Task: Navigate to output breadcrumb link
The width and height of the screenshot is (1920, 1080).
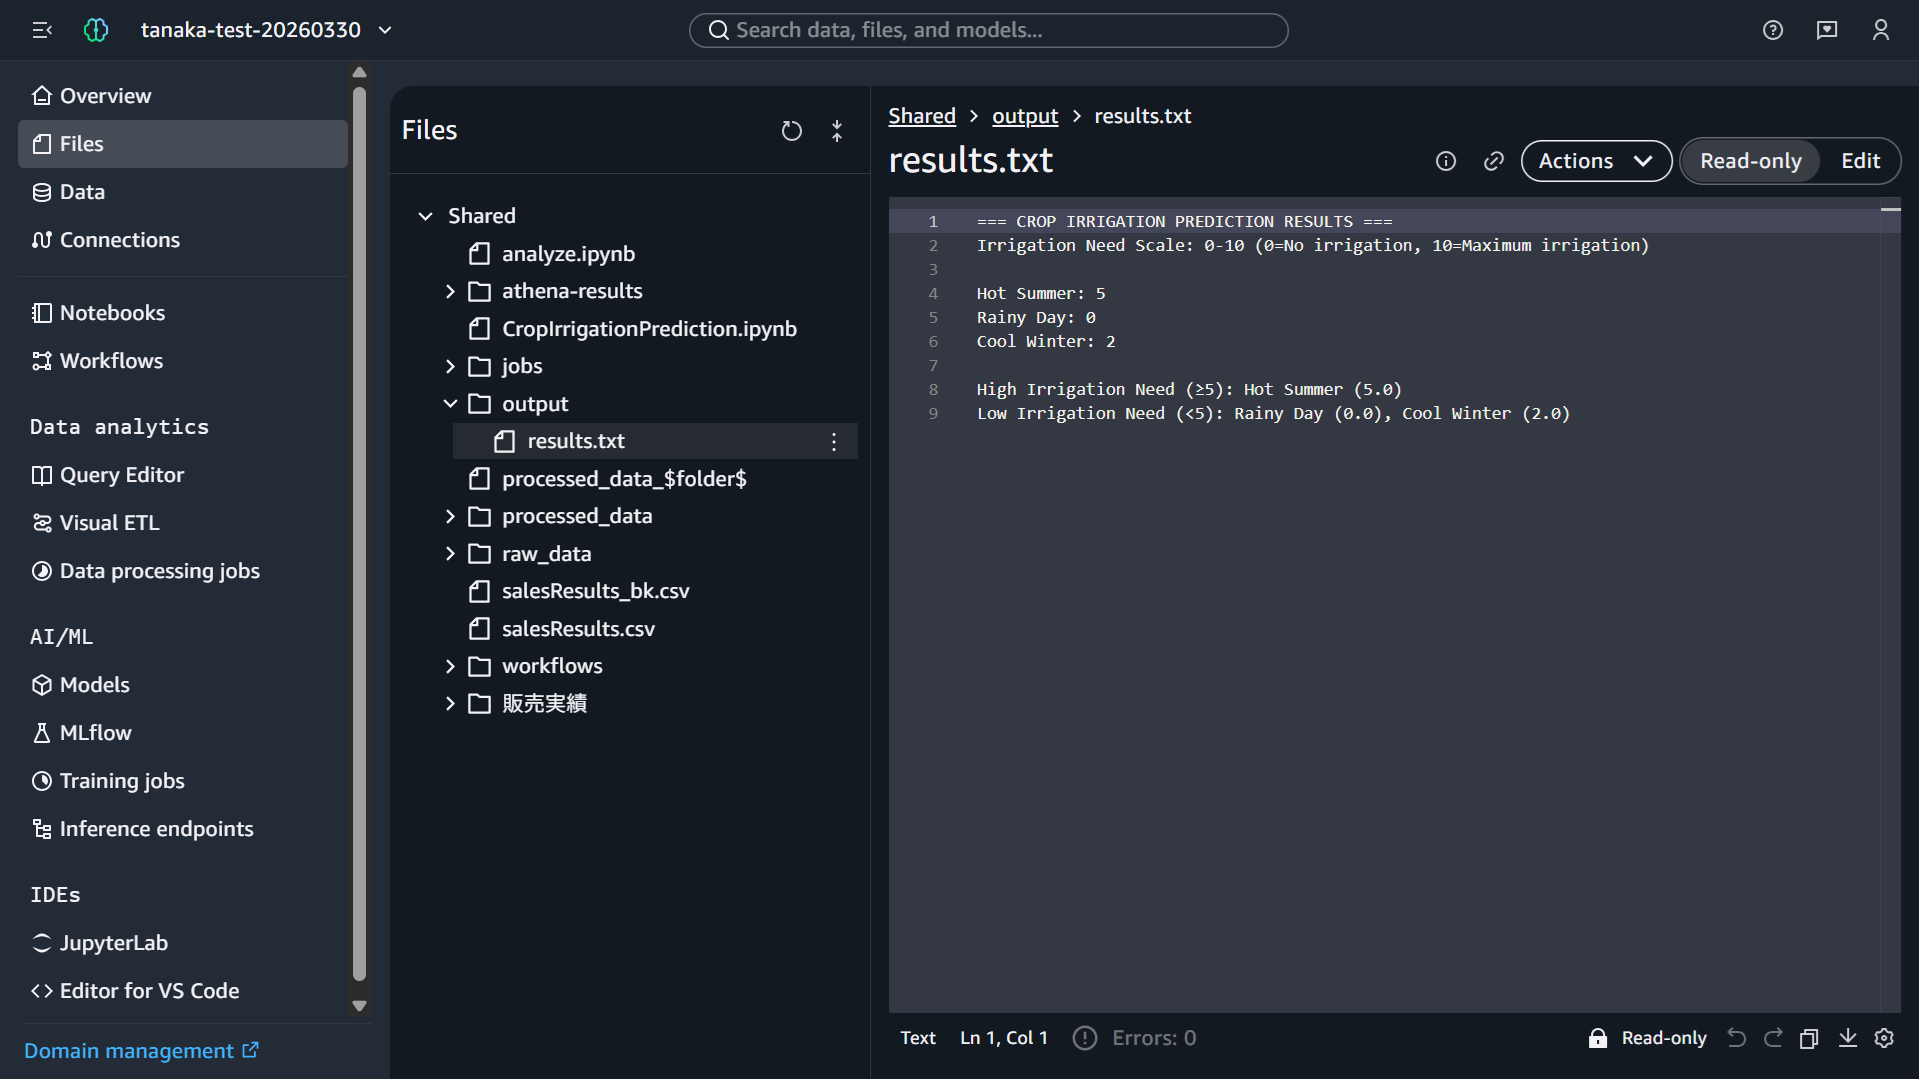Action: tap(1025, 116)
